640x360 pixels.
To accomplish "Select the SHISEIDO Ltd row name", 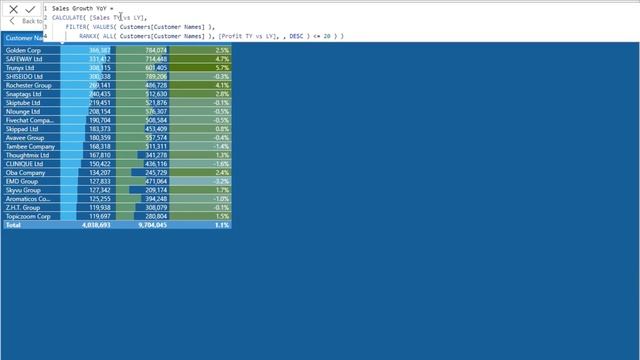I will [24, 77].
